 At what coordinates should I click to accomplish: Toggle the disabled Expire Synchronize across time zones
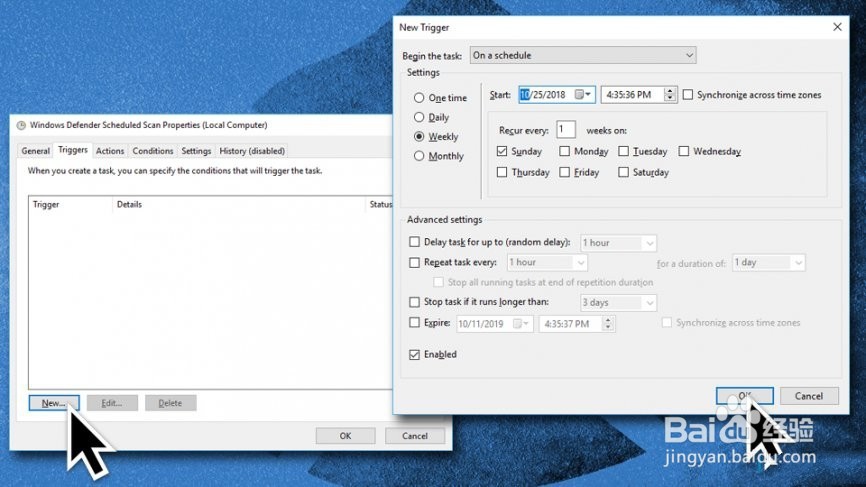667,322
